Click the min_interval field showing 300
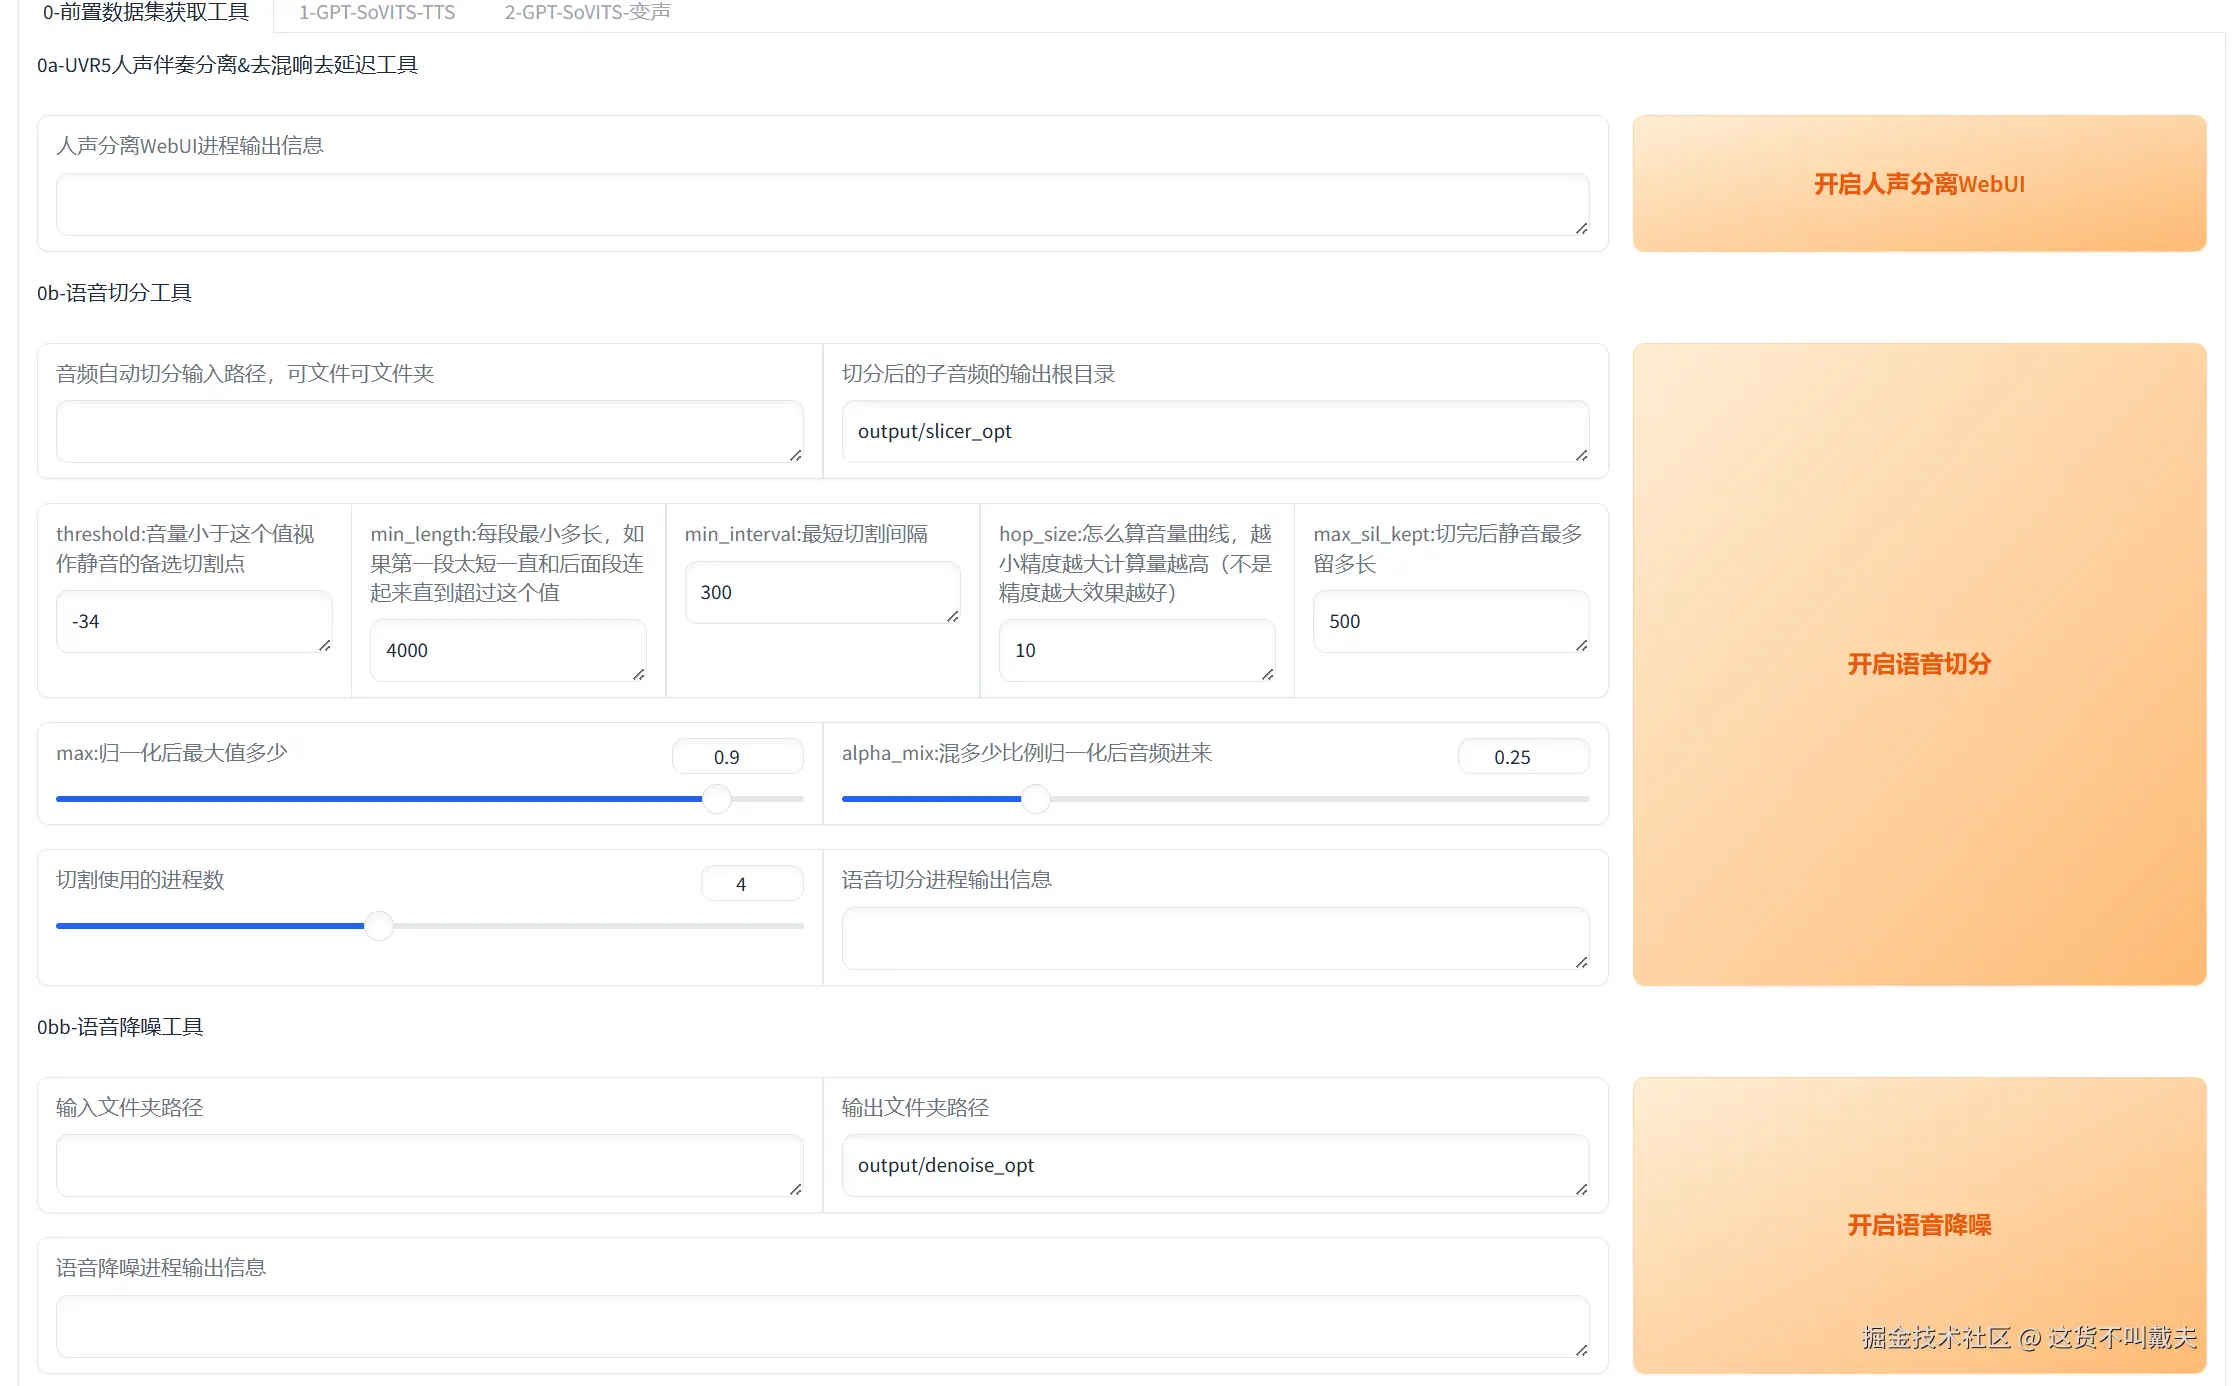This screenshot has width=2232, height=1386. click(x=821, y=593)
